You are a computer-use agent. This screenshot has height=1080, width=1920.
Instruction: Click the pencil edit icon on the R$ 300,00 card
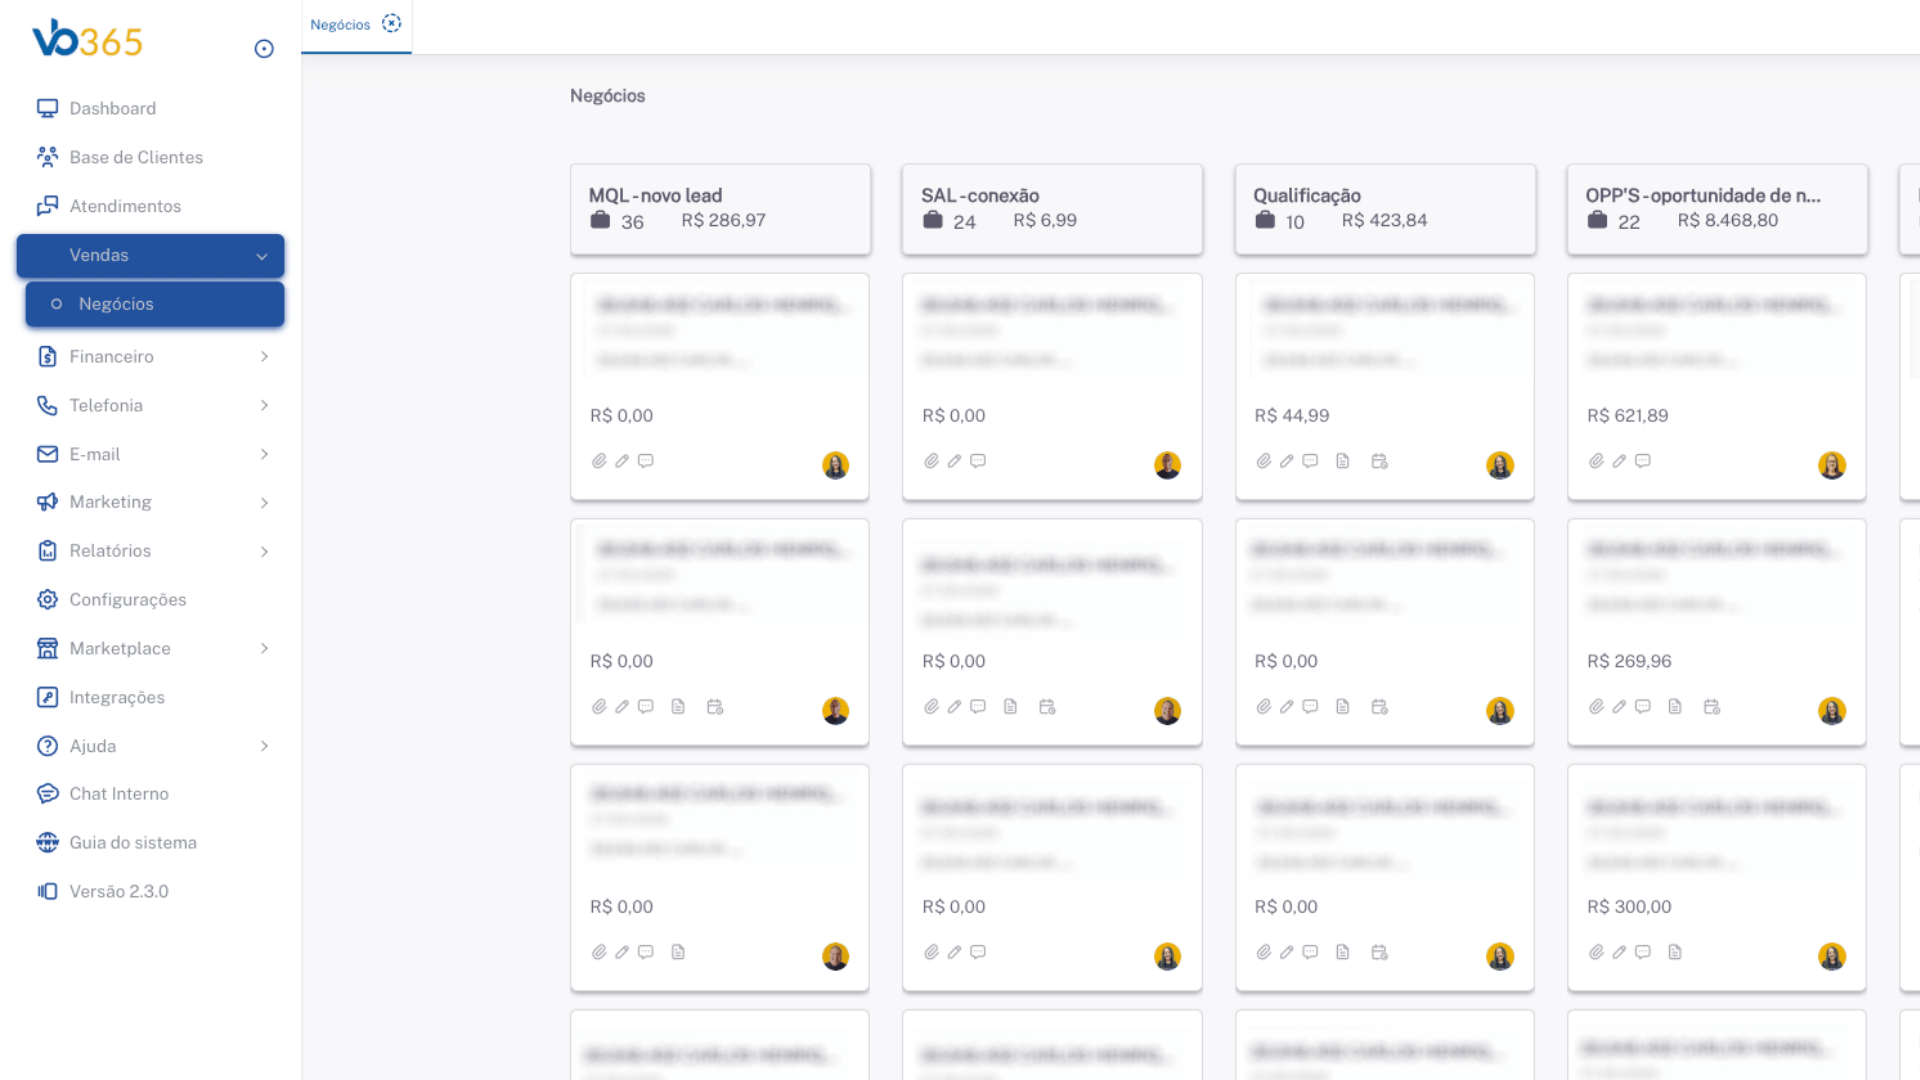pyautogui.click(x=1619, y=952)
